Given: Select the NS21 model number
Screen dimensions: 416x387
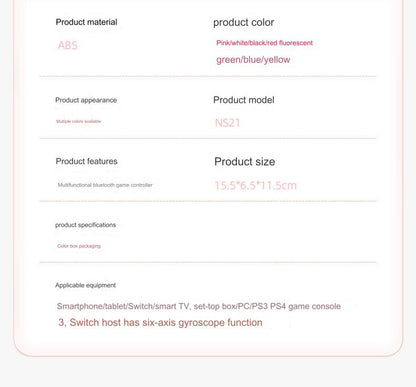Looking at the screenshot, I should 227,123.
